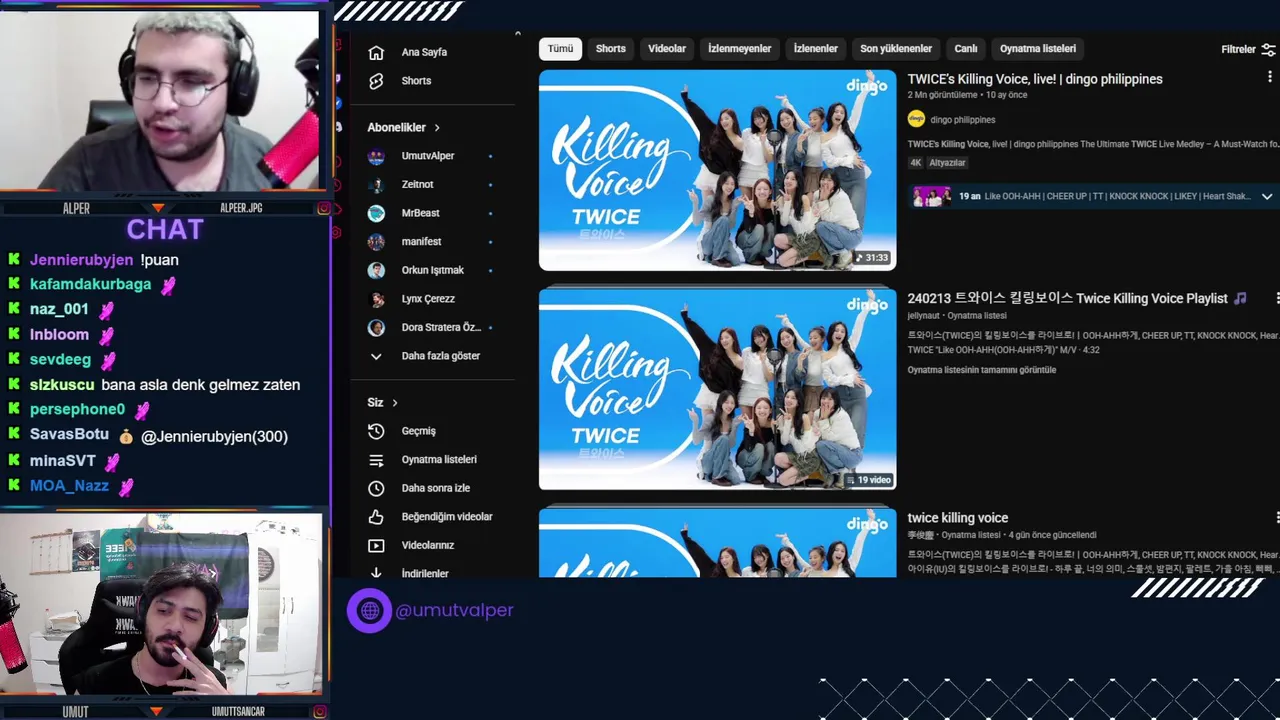
Task: Play the first Killing Voice thumbnail, 31:33
Action: pos(717,170)
